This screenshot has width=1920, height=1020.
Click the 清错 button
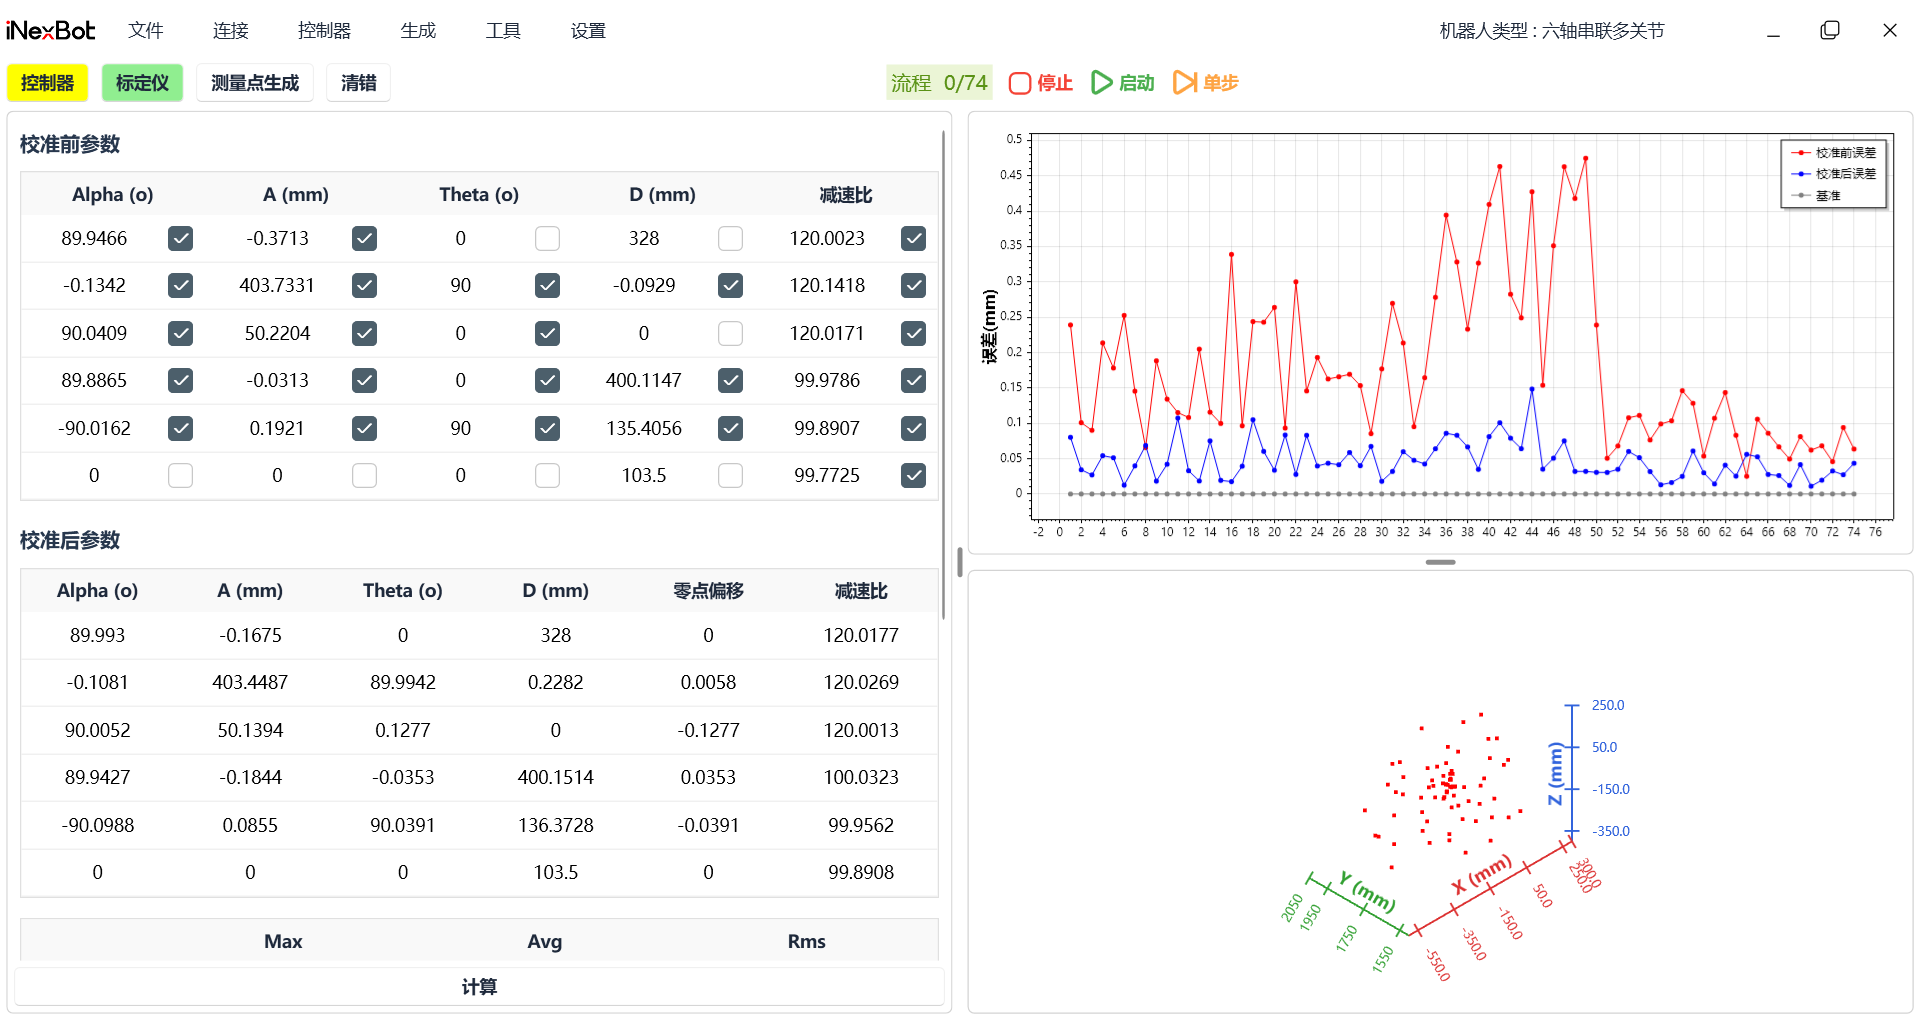[x=358, y=83]
